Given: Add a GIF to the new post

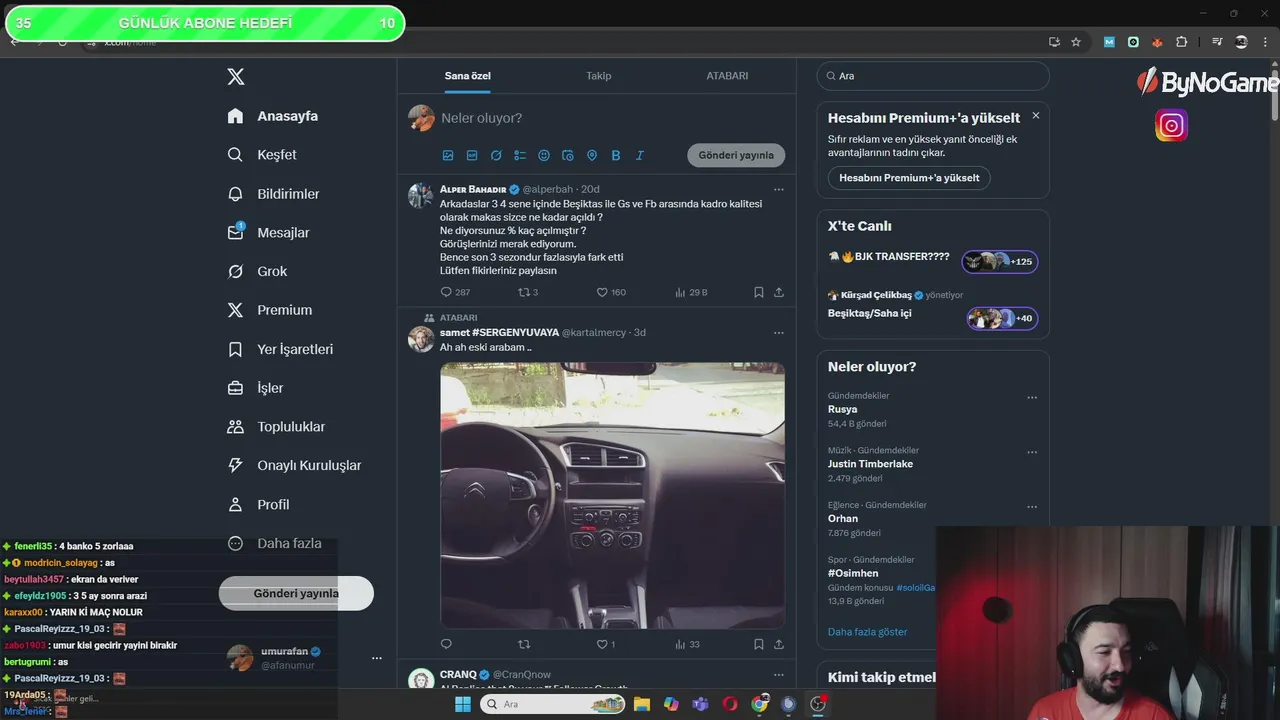Looking at the screenshot, I should point(472,155).
